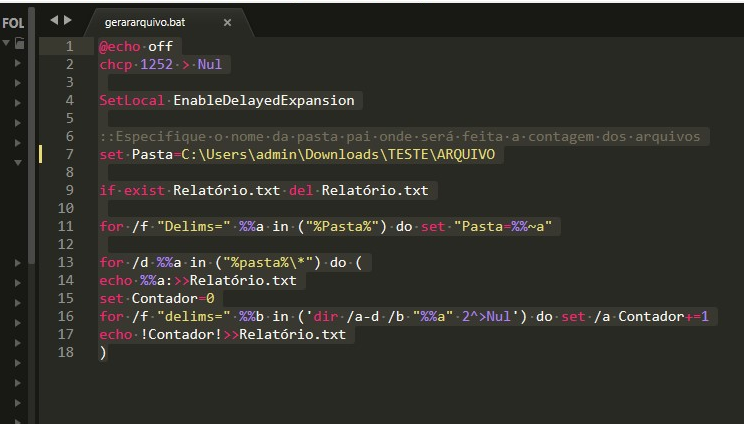Click line number 16 in gutter
This screenshot has height=424, width=744.
[65, 316]
